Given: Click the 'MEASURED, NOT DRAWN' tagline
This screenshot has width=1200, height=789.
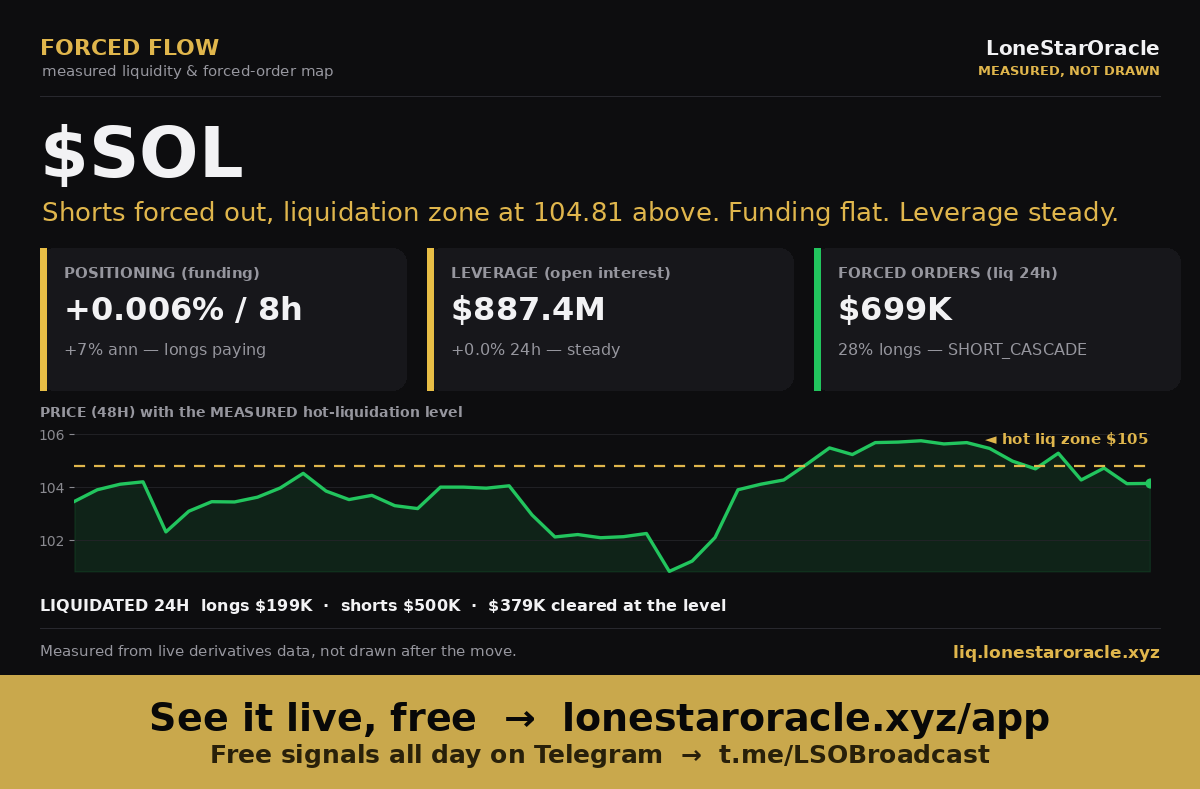Looking at the screenshot, I should tap(1068, 71).
